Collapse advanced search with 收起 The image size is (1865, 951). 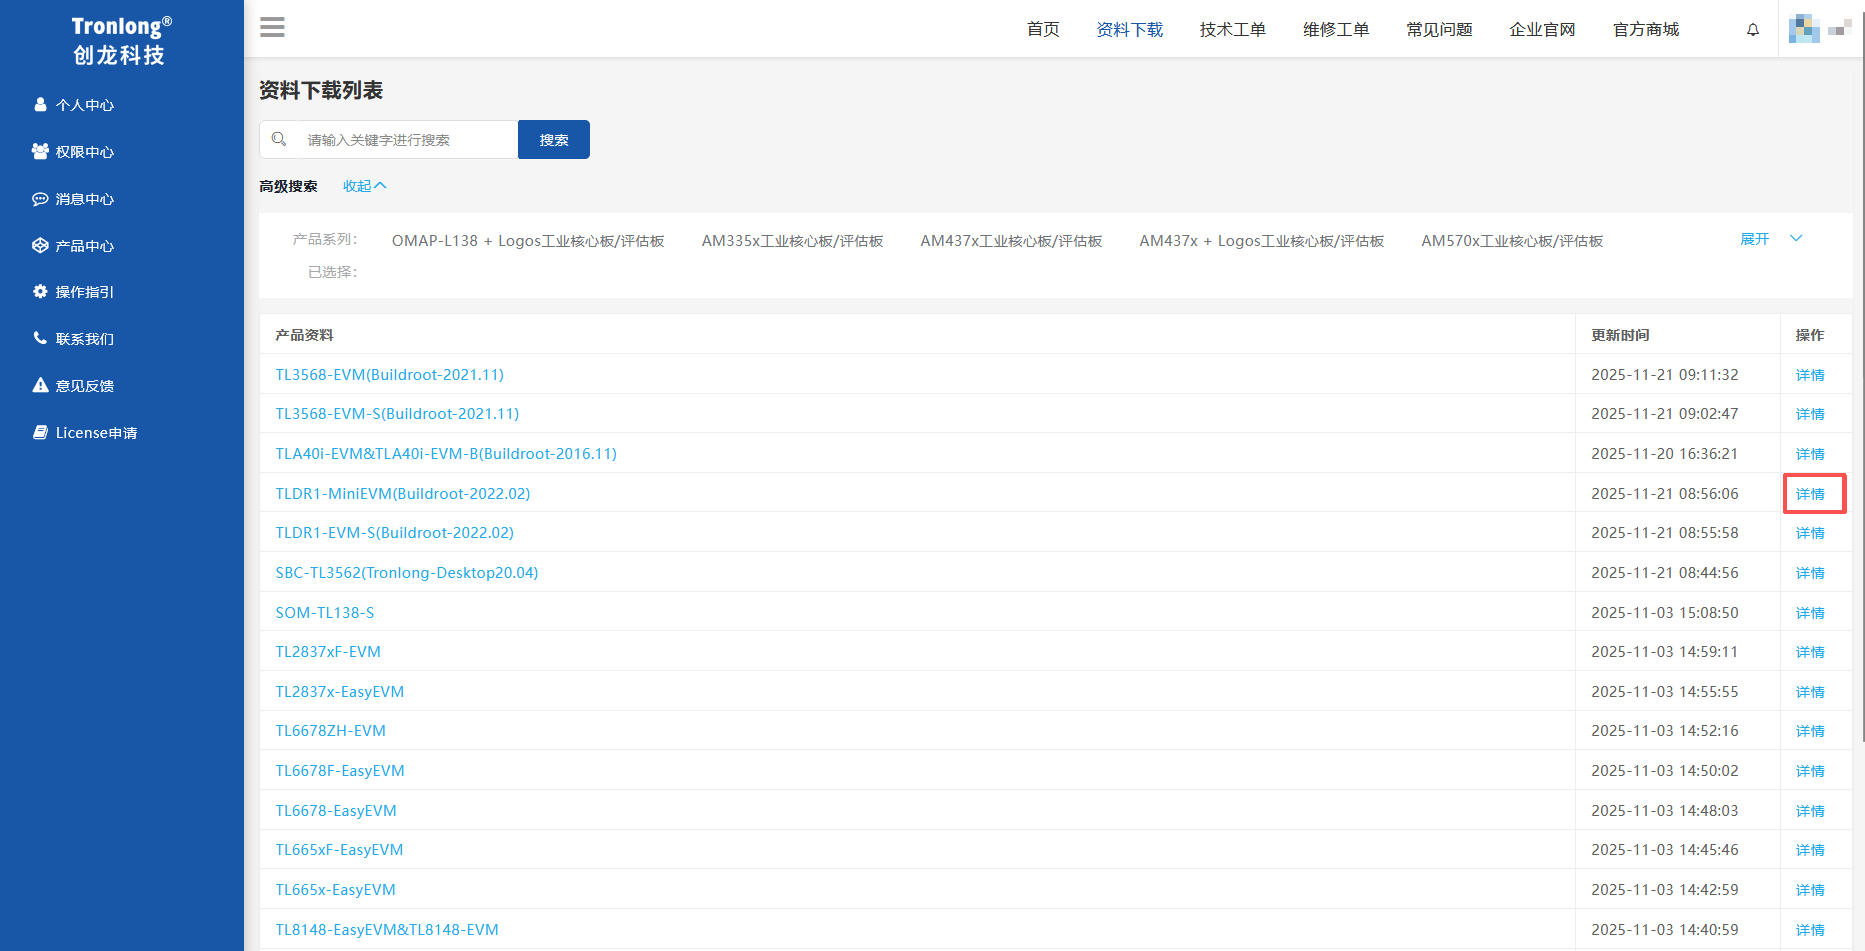point(364,186)
